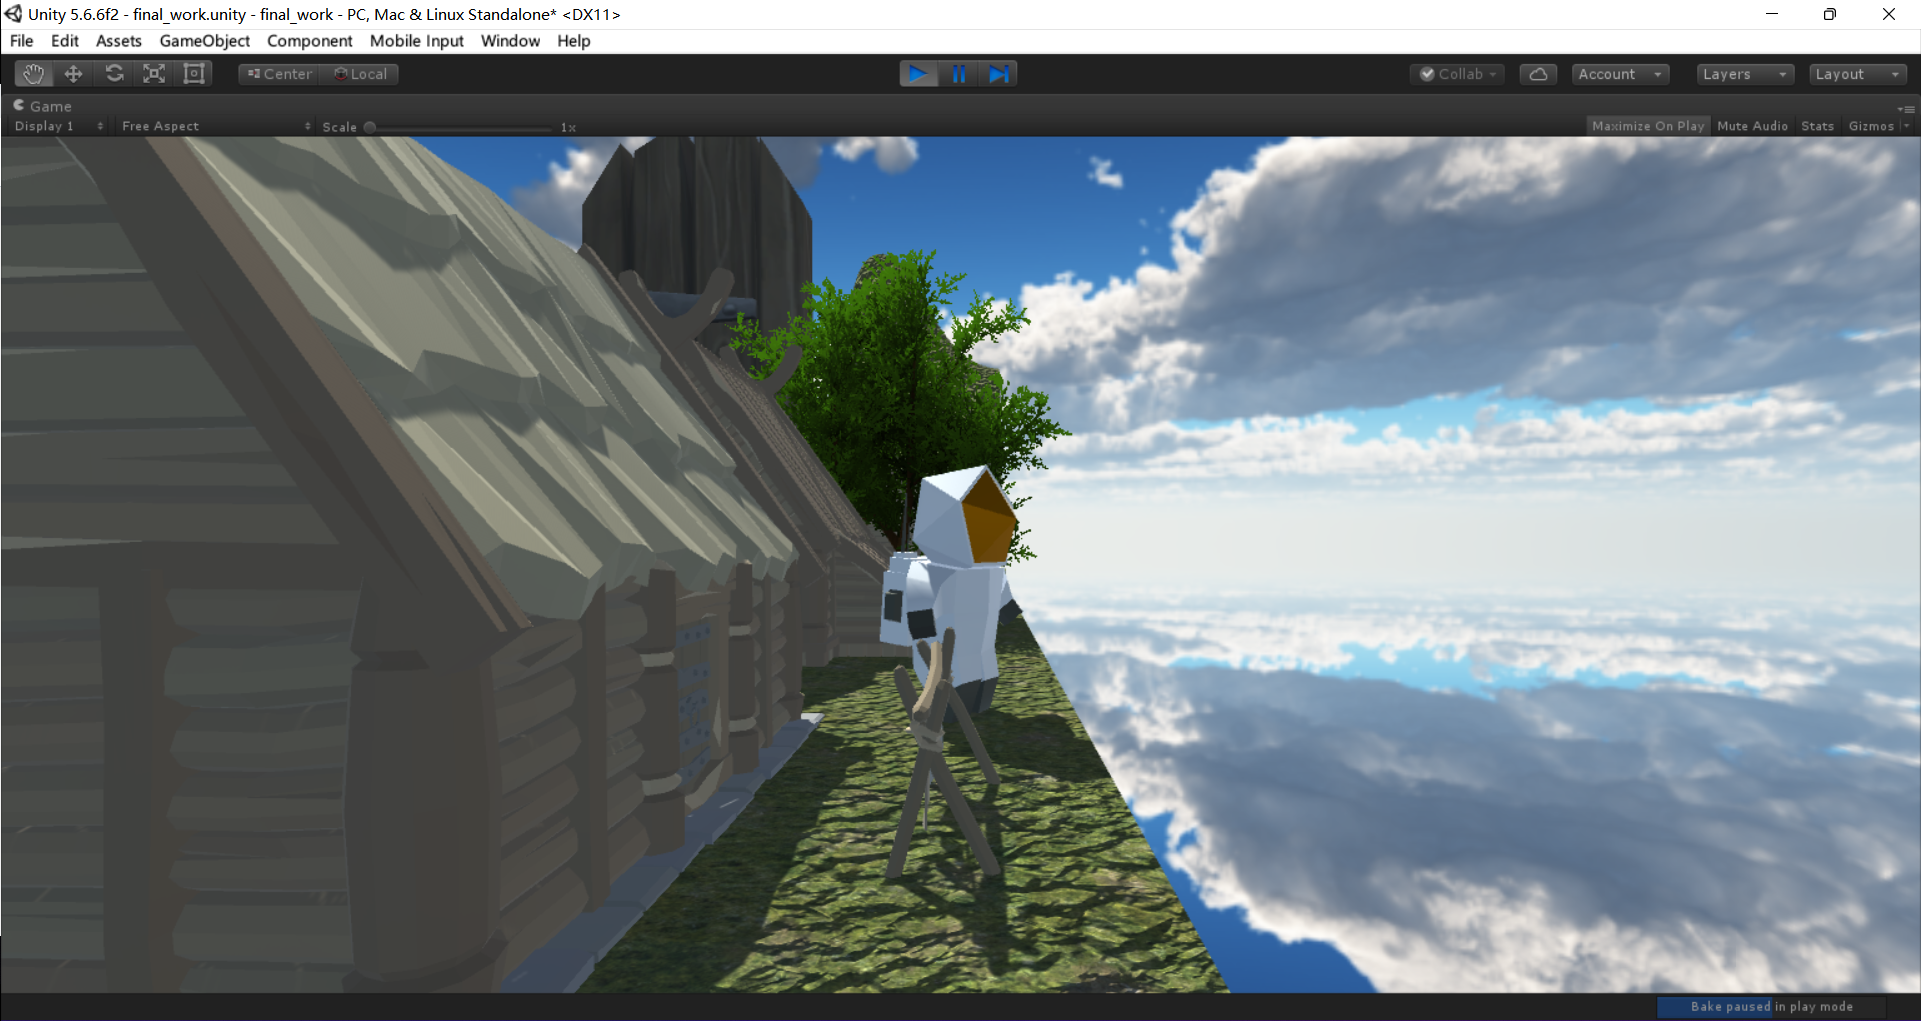The image size is (1921, 1021).
Task: Close the Unity window
Action: point(1889,14)
